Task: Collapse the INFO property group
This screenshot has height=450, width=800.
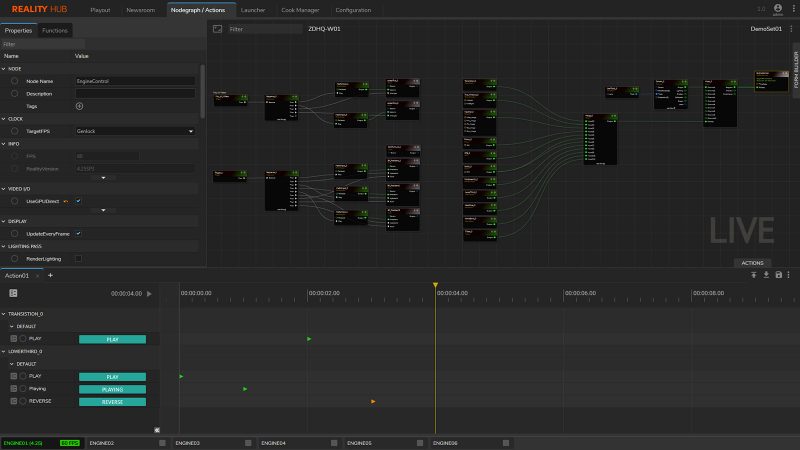Action: (x=4, y=144)
